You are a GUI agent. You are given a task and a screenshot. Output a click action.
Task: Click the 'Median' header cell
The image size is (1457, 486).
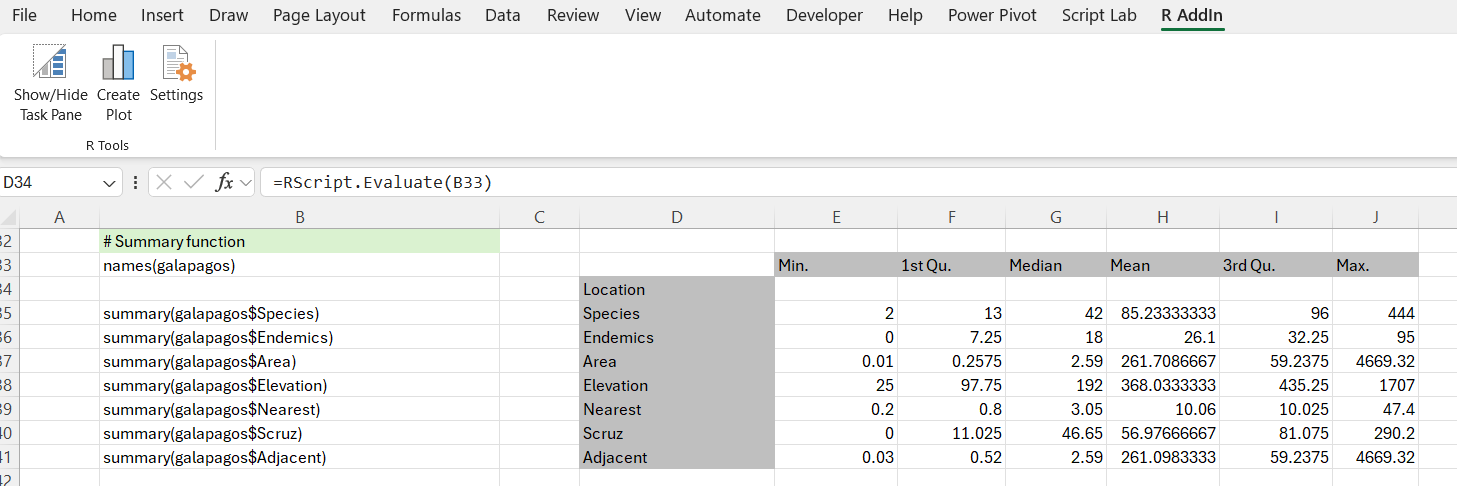(x=1056, y=265)
